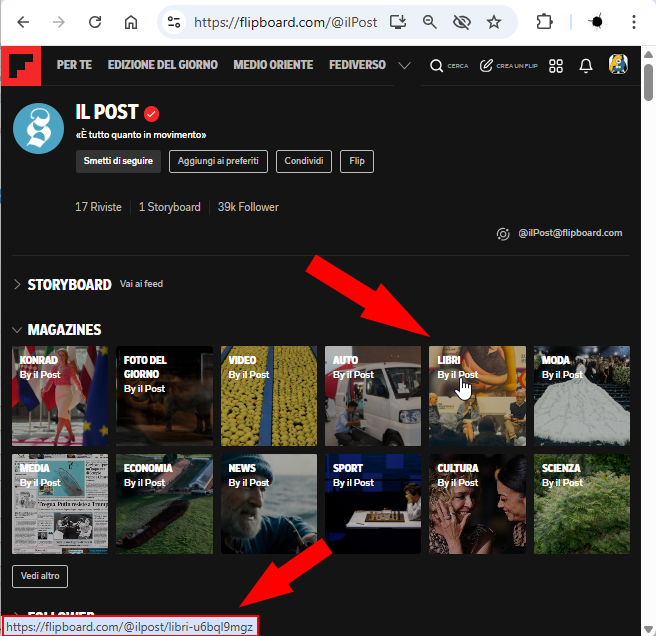Open Medio Oriente tab
The width and height of the screenshot is (656, 636).
273,65
